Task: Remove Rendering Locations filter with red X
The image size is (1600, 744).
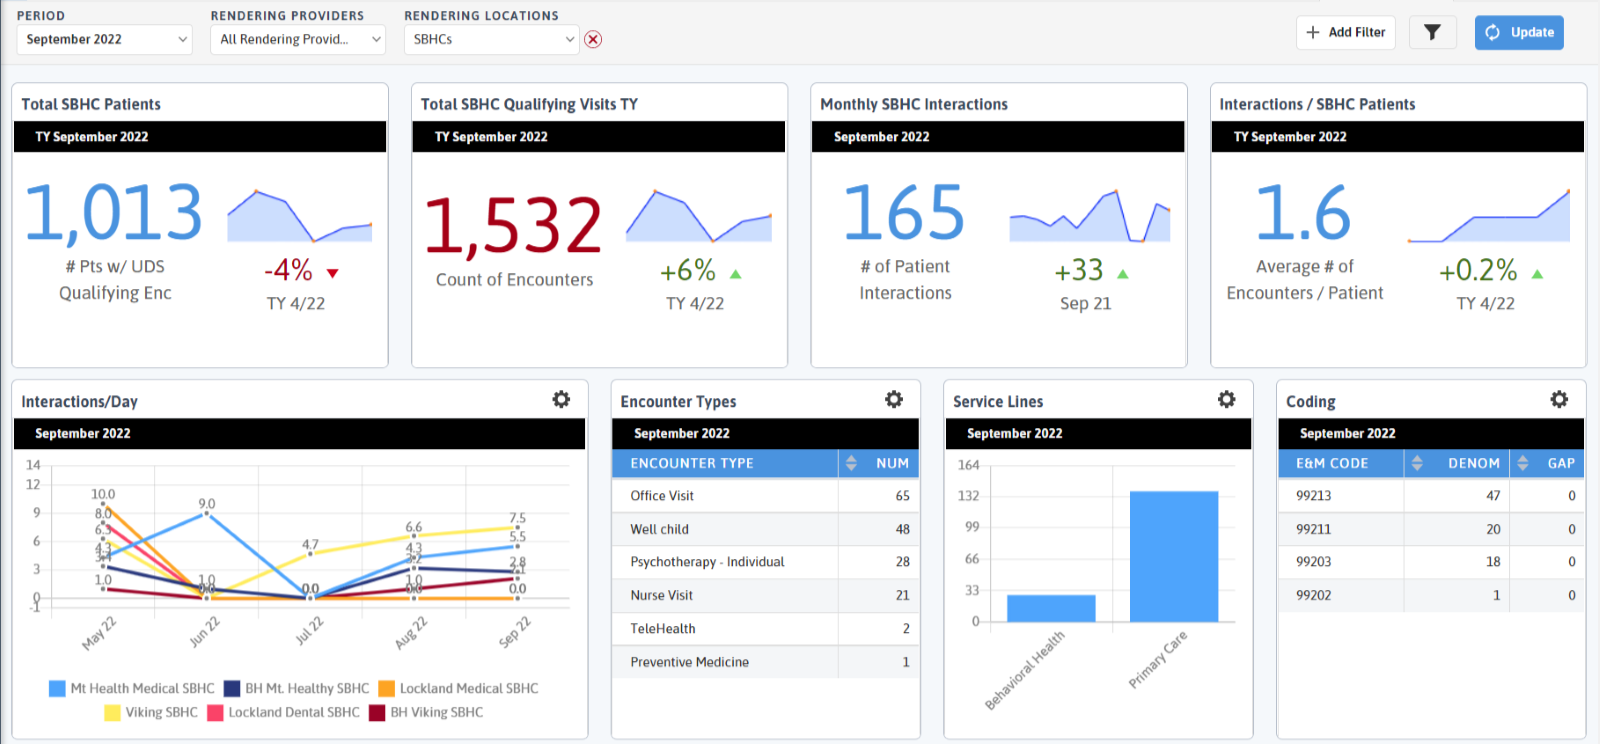Action: [x=593, y=39]
